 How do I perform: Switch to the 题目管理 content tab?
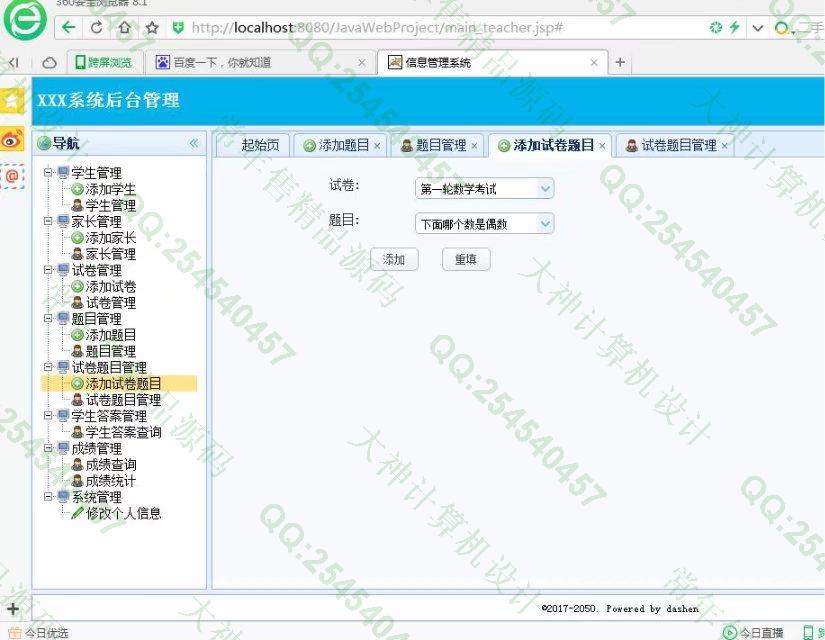pyautogui.click(x=441, y=145)
